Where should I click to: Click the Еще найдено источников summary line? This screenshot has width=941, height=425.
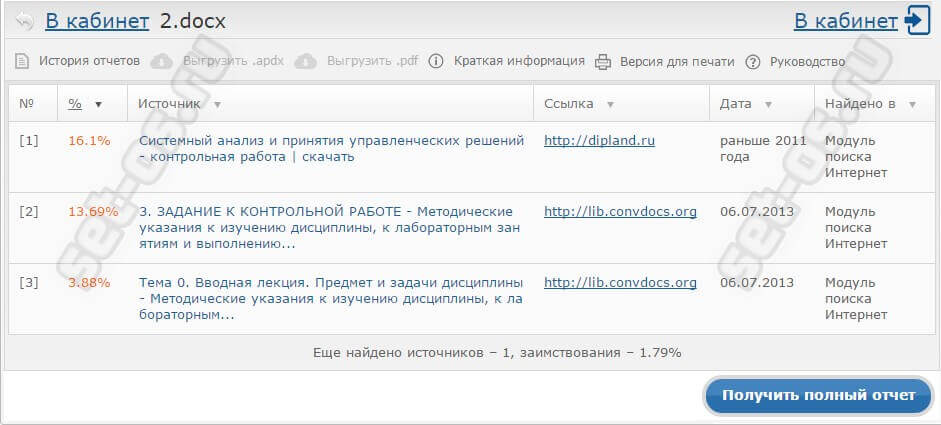(497, 352)
